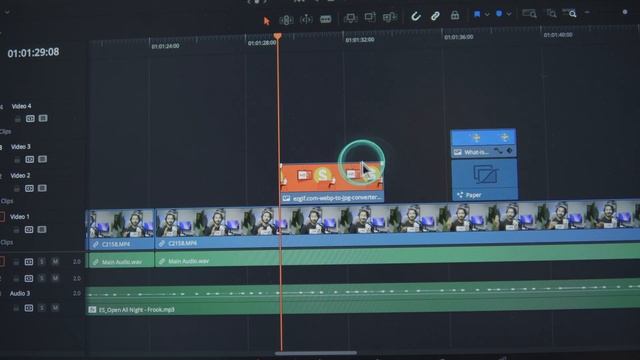Screen dimensions: 640x360
Task: Click keyframe diamond icon on What-is clip
Action: click(x=509, y=151)
